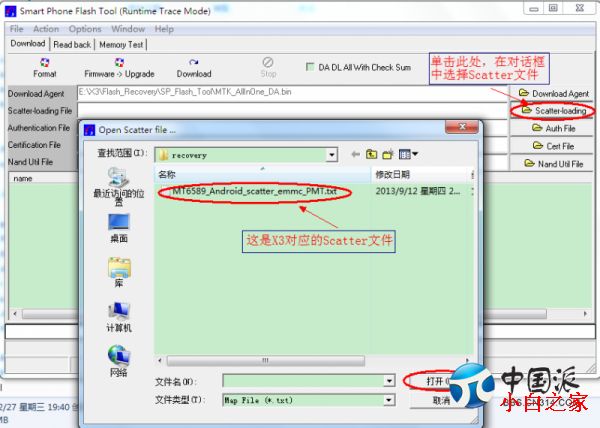Click the dialog horizontal scrollbar thumb
Viewport: 600px width, 428px height.
(x=266, y=360)
